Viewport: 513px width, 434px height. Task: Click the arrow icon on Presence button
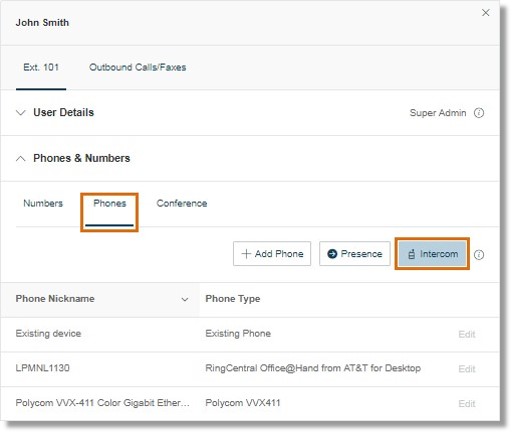click(x=332, y=254)
